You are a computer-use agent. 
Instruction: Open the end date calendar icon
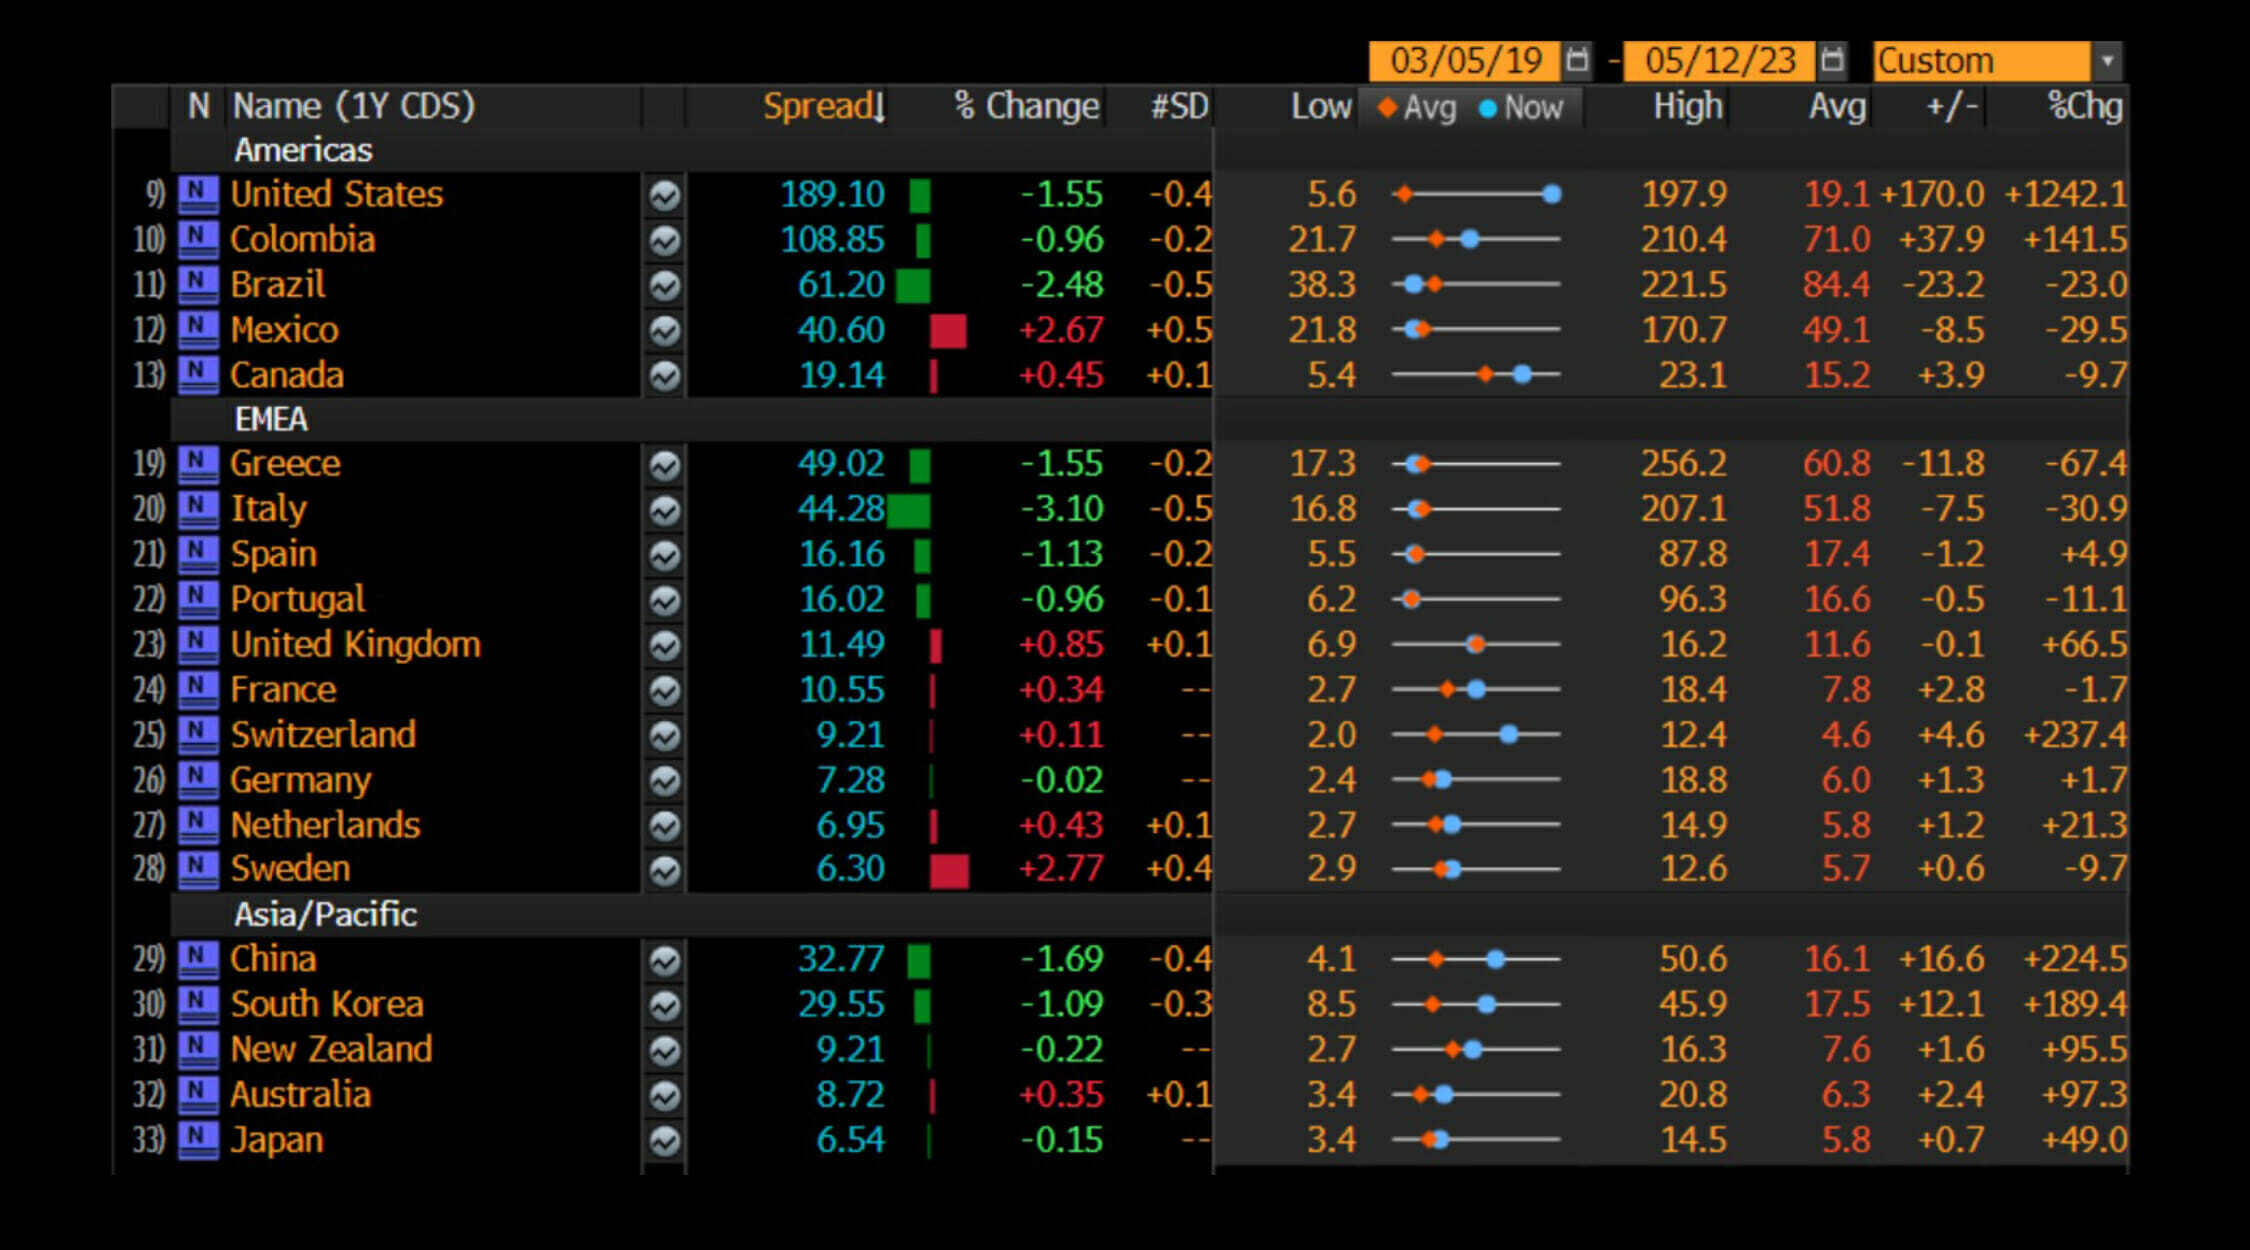point(1832,60)
